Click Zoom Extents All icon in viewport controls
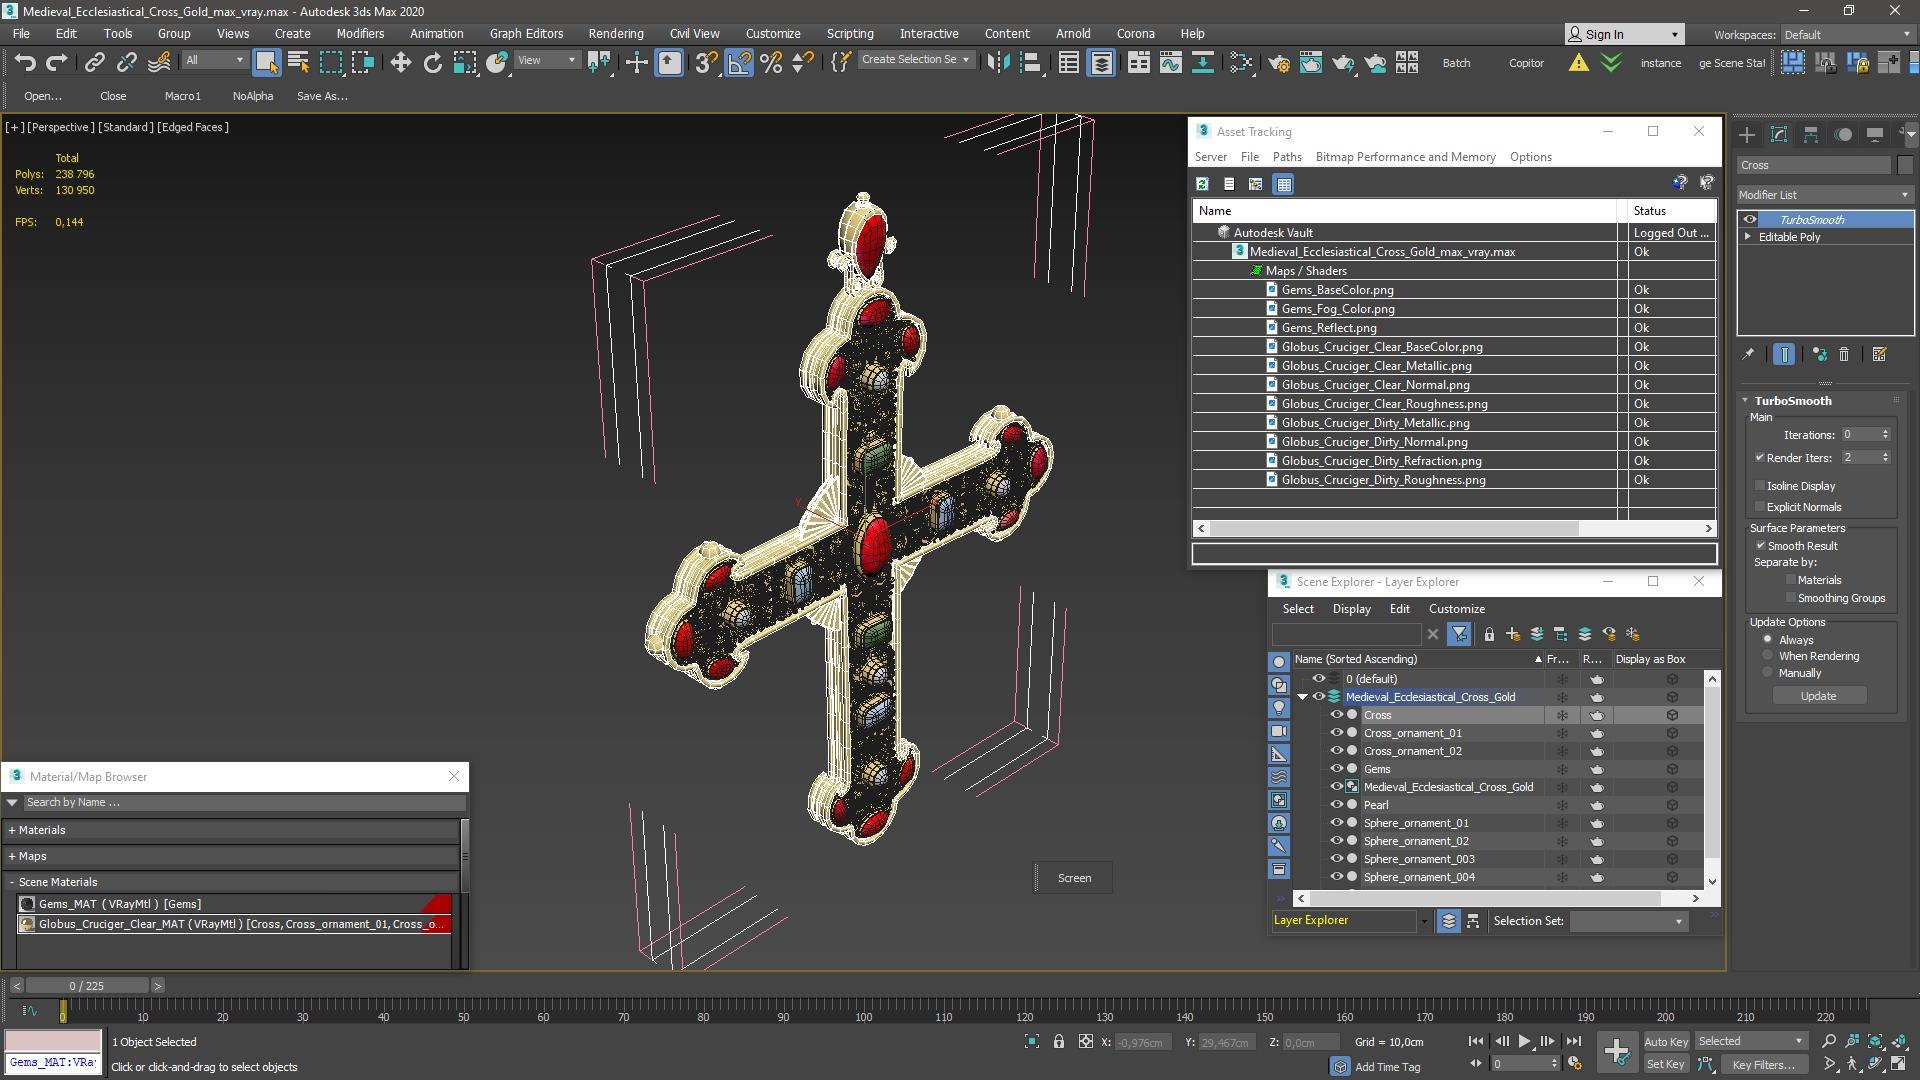 tap(1901, 1041)
